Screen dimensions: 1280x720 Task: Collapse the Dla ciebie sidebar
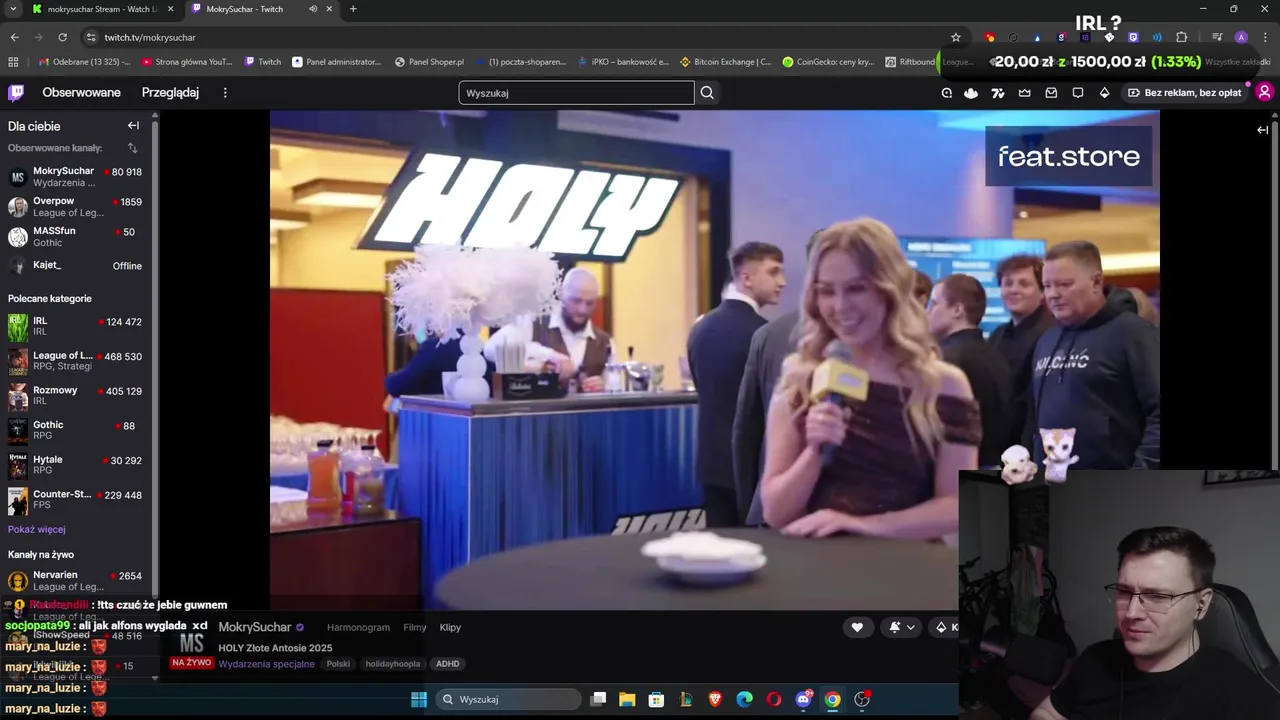(x=133, y=126)
